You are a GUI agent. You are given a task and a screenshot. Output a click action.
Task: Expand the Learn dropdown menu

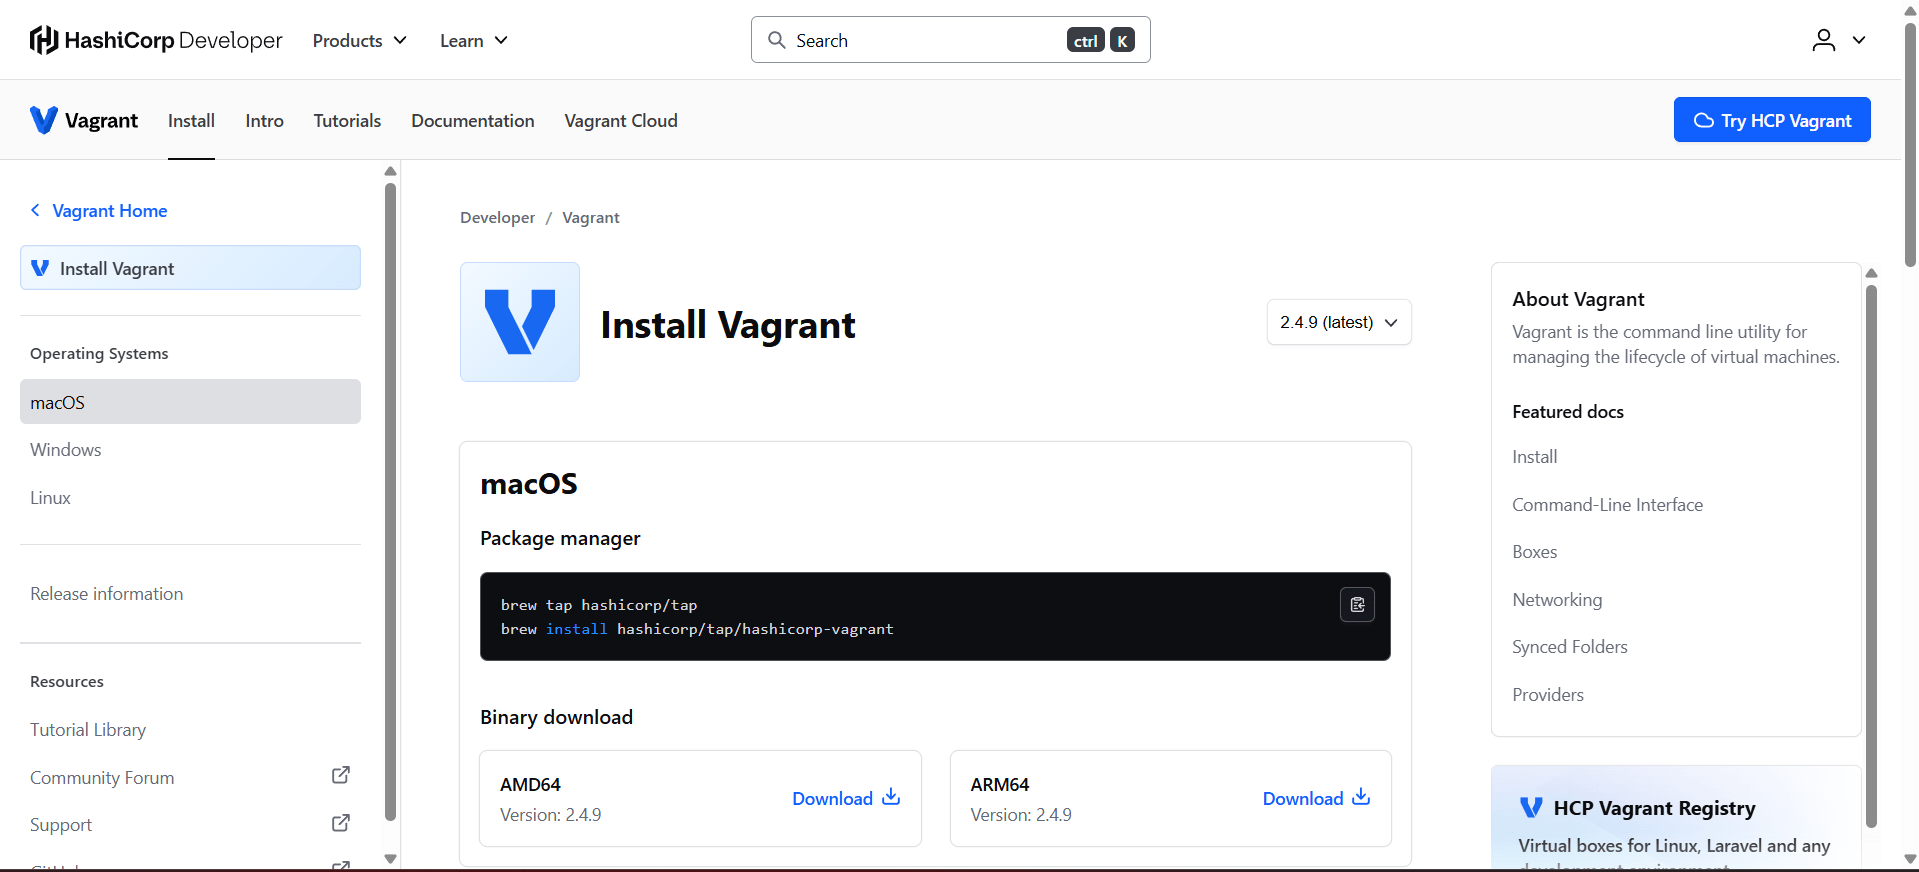474,40
